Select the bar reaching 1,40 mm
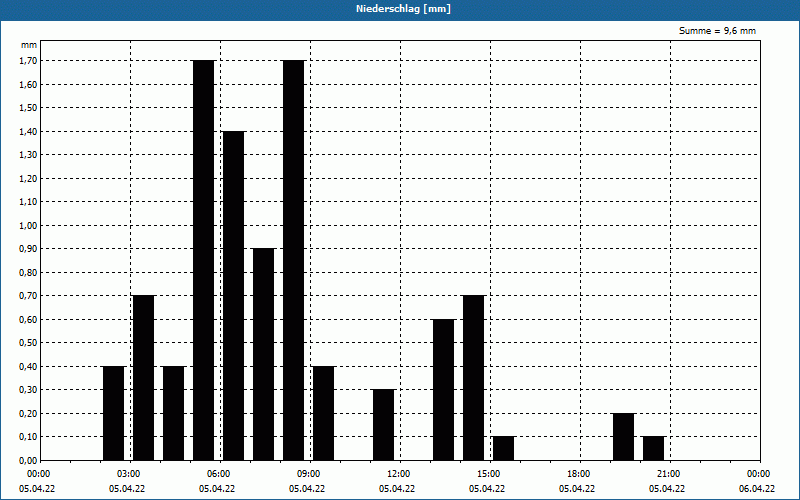Viewport: 800px width, 500px height. click(x=234, y=296)
